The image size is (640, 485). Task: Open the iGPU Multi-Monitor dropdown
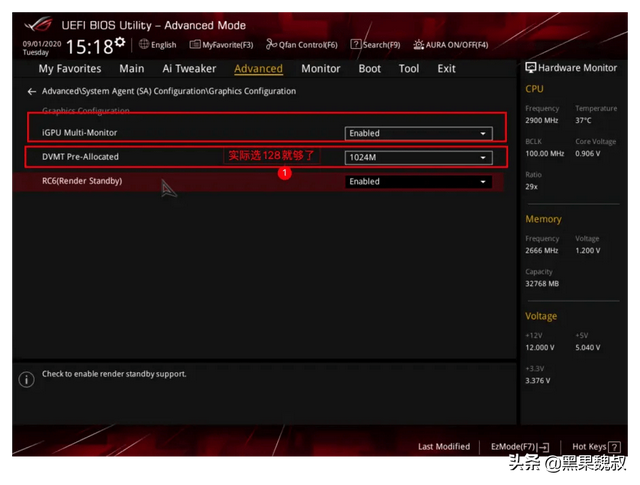(418, 133)
